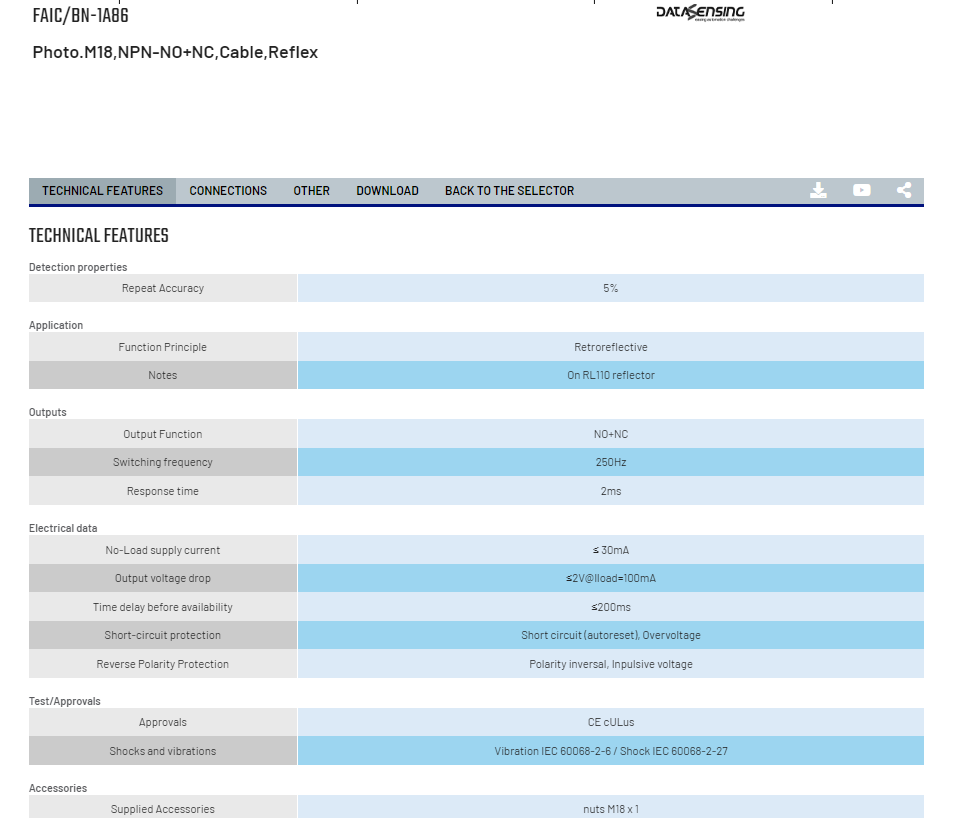Select the Output voltage drop label
This screenshot has width=961, height=818.
point(162,578)
